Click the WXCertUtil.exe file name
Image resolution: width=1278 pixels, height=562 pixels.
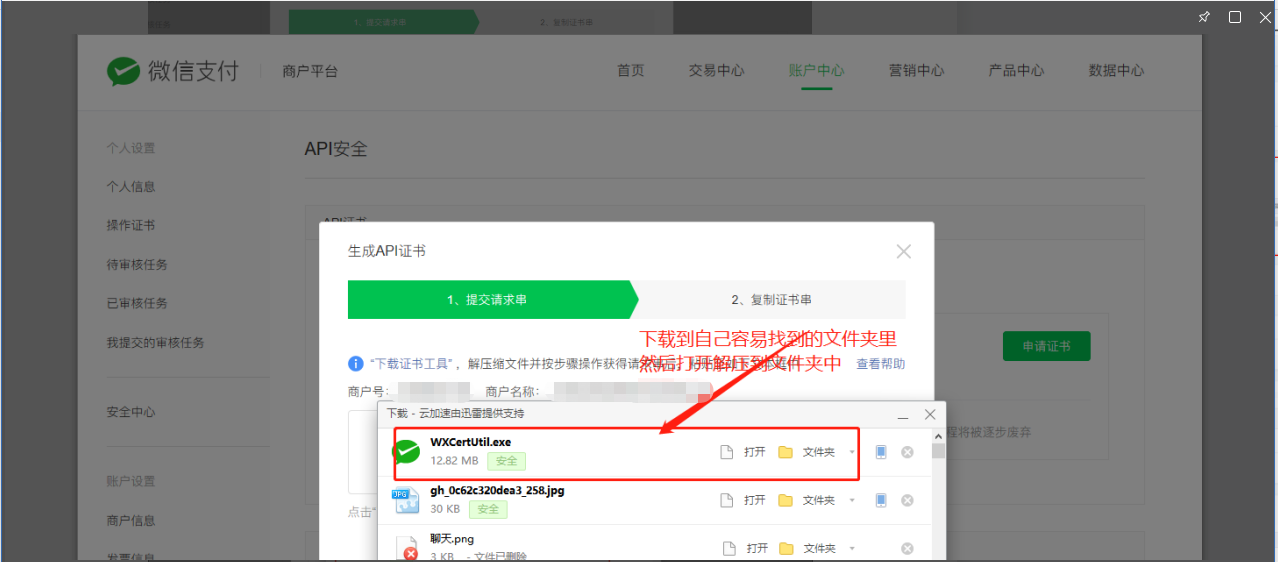pyautogui.click(x=471, y=442)
